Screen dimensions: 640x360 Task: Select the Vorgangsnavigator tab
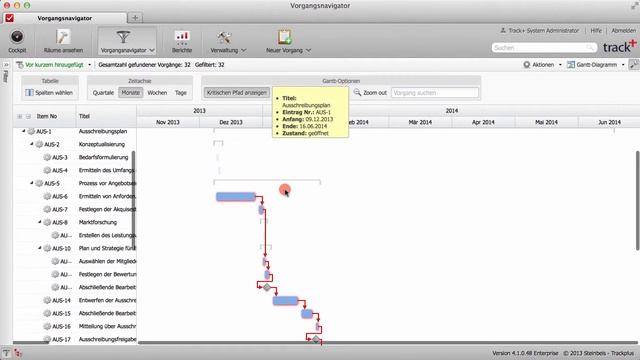[x=64, y=18]
